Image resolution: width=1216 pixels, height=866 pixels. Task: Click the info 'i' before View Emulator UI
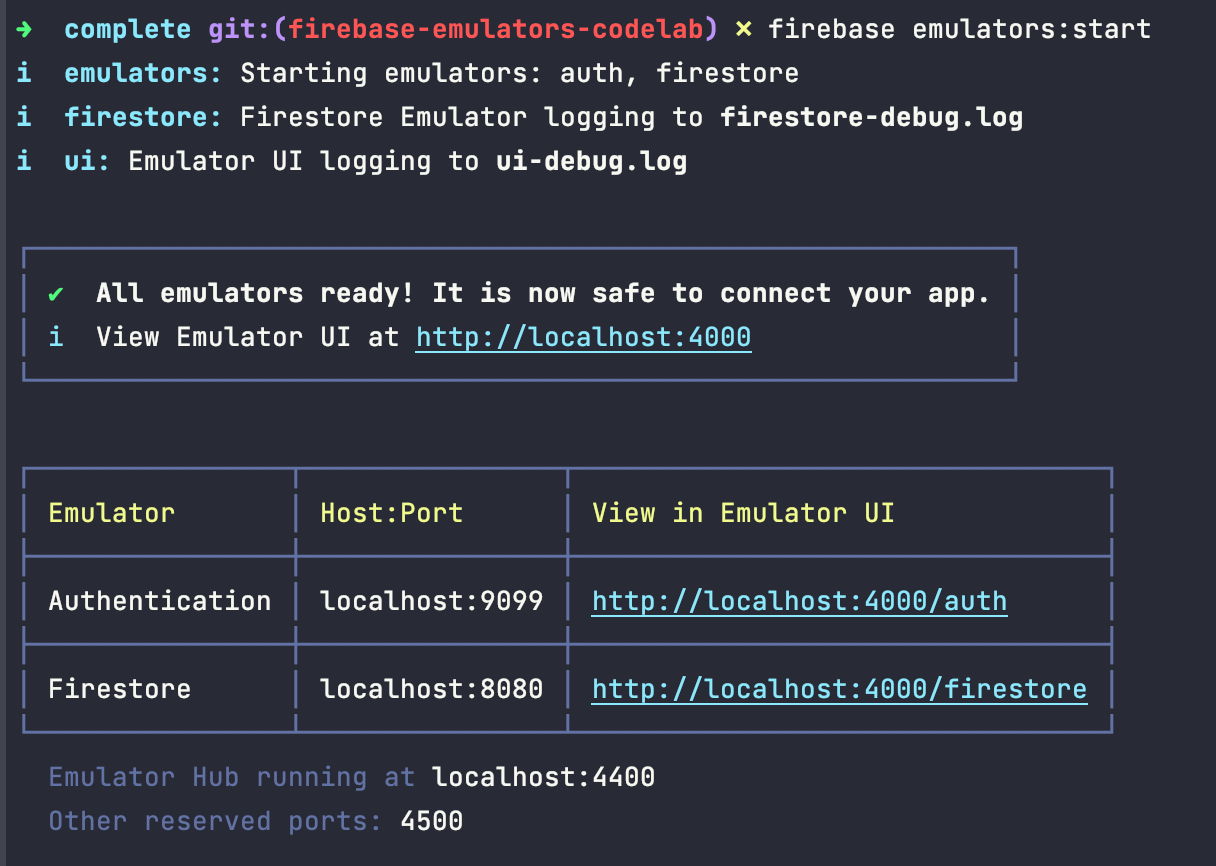pyautogui.click(x=56, y=337)
